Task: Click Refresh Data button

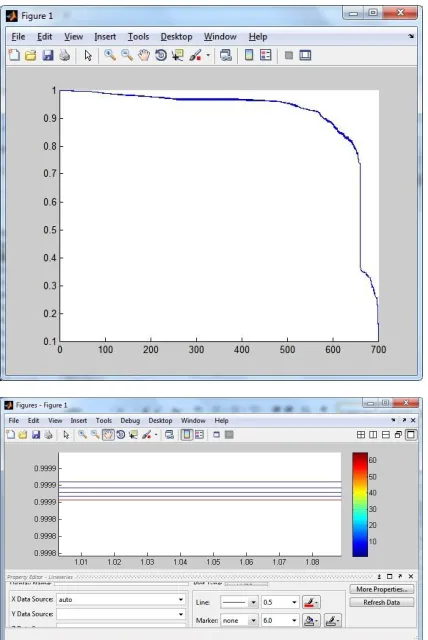Action: click(381, 602)
